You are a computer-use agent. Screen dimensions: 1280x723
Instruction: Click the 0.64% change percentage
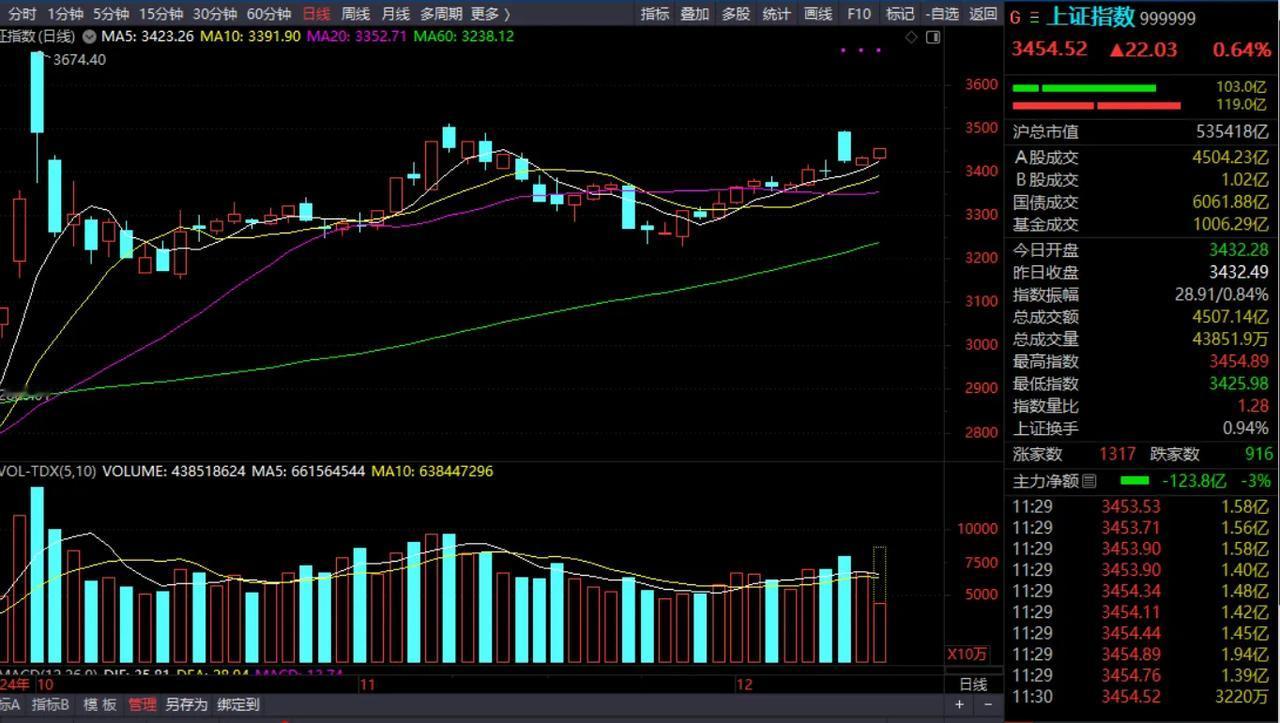click(1242, 49)
